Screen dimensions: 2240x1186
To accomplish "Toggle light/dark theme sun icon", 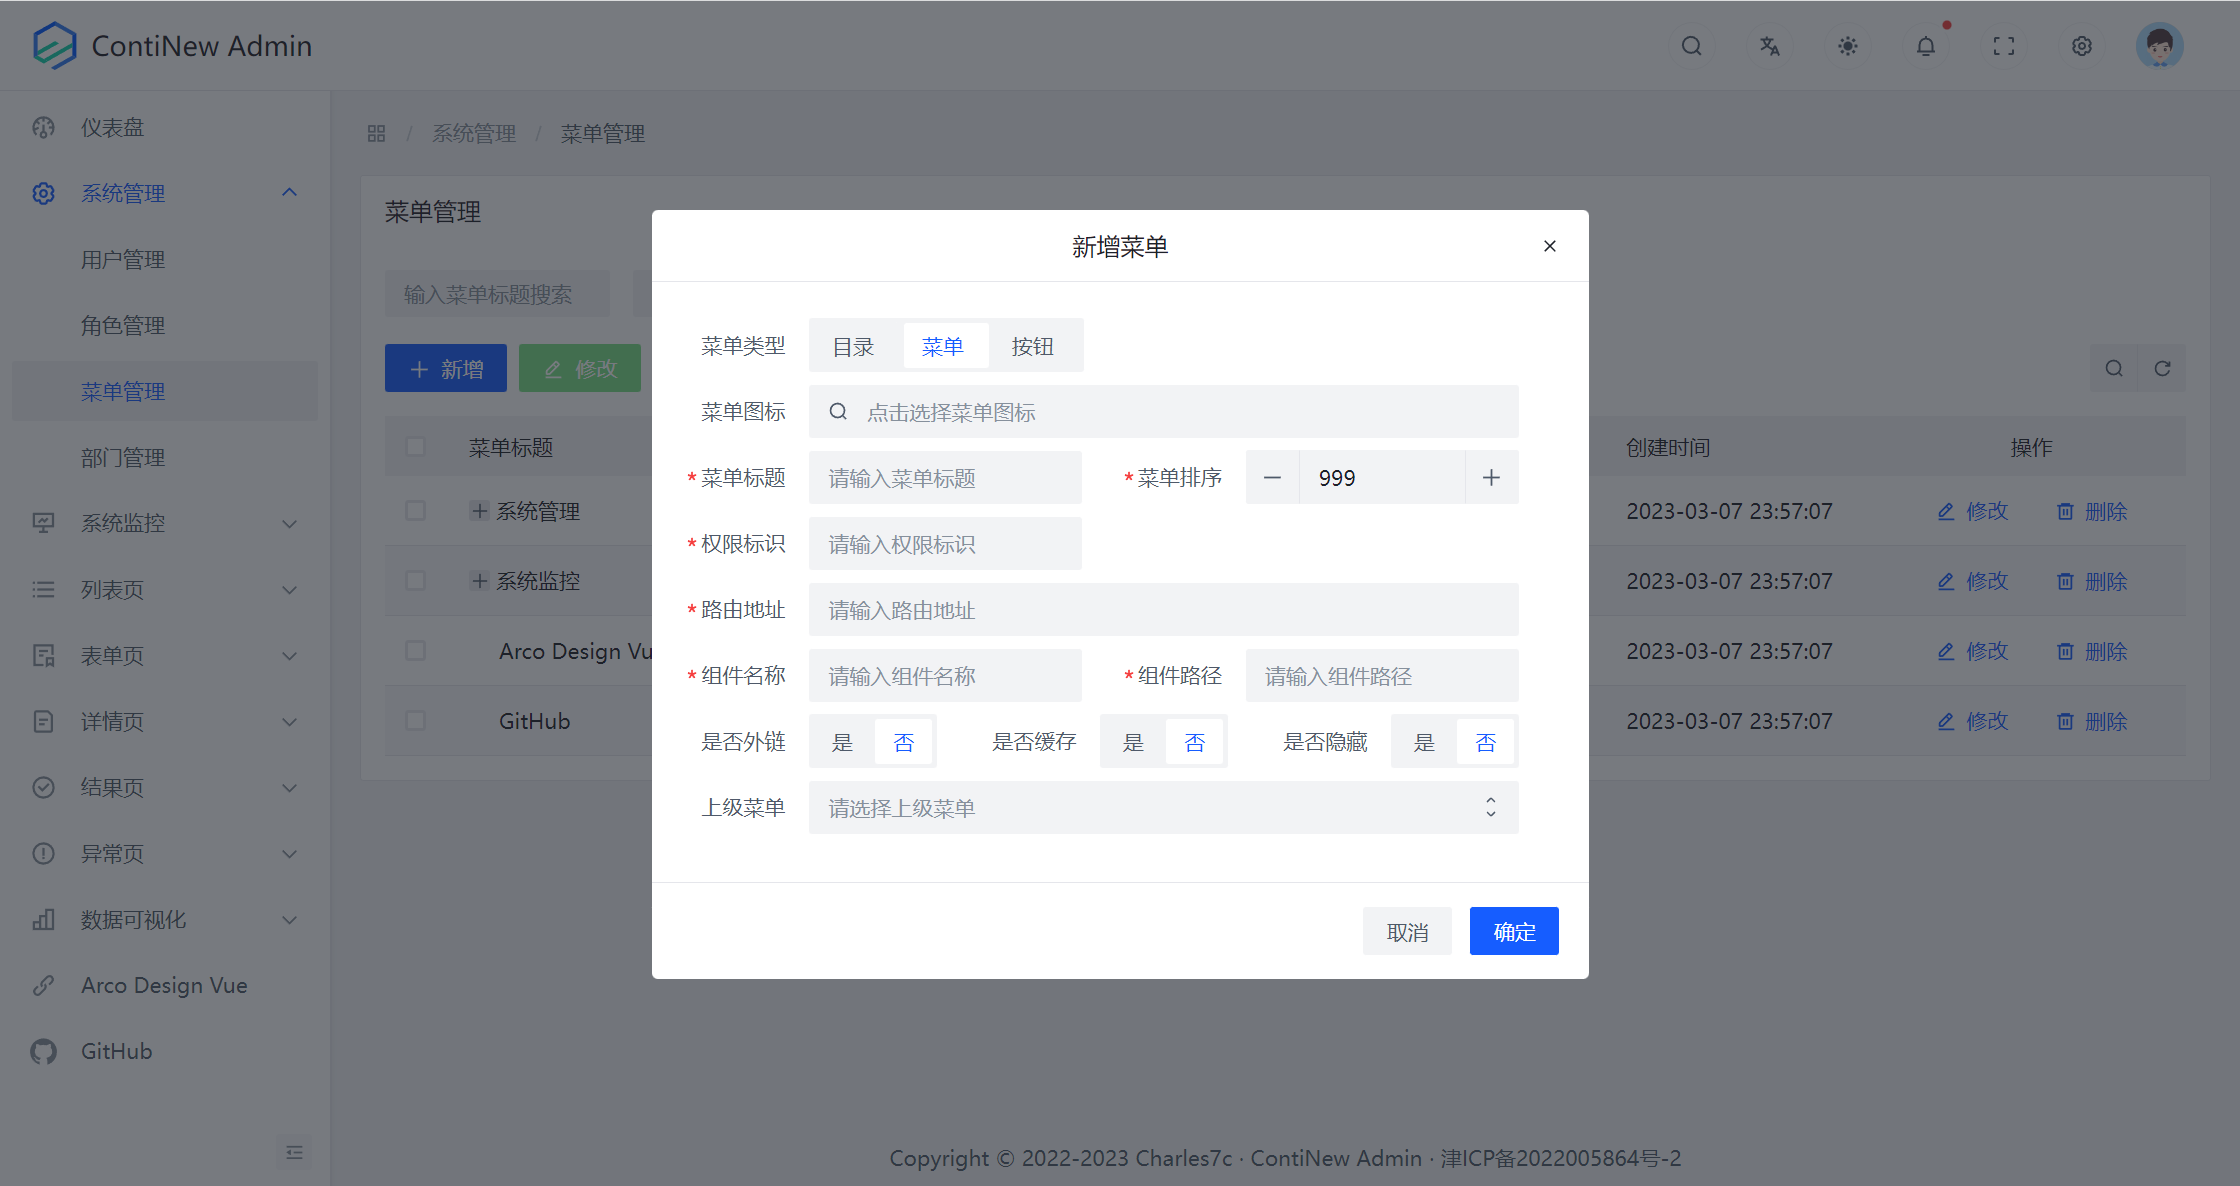I will pos(1848,46).
